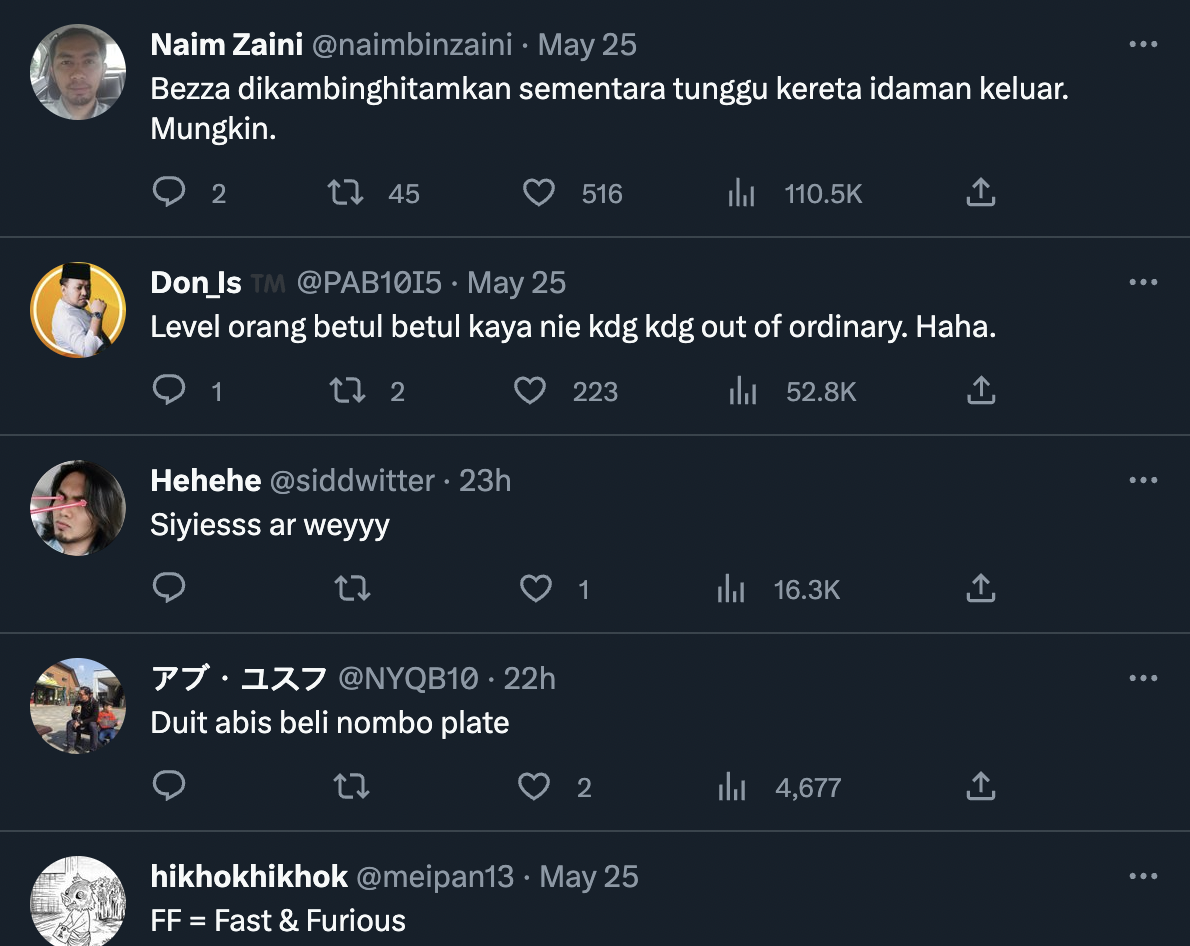Open the @naimbinzaini profile handle
The height and width of the screenshot is (946, 1190).
412,45
